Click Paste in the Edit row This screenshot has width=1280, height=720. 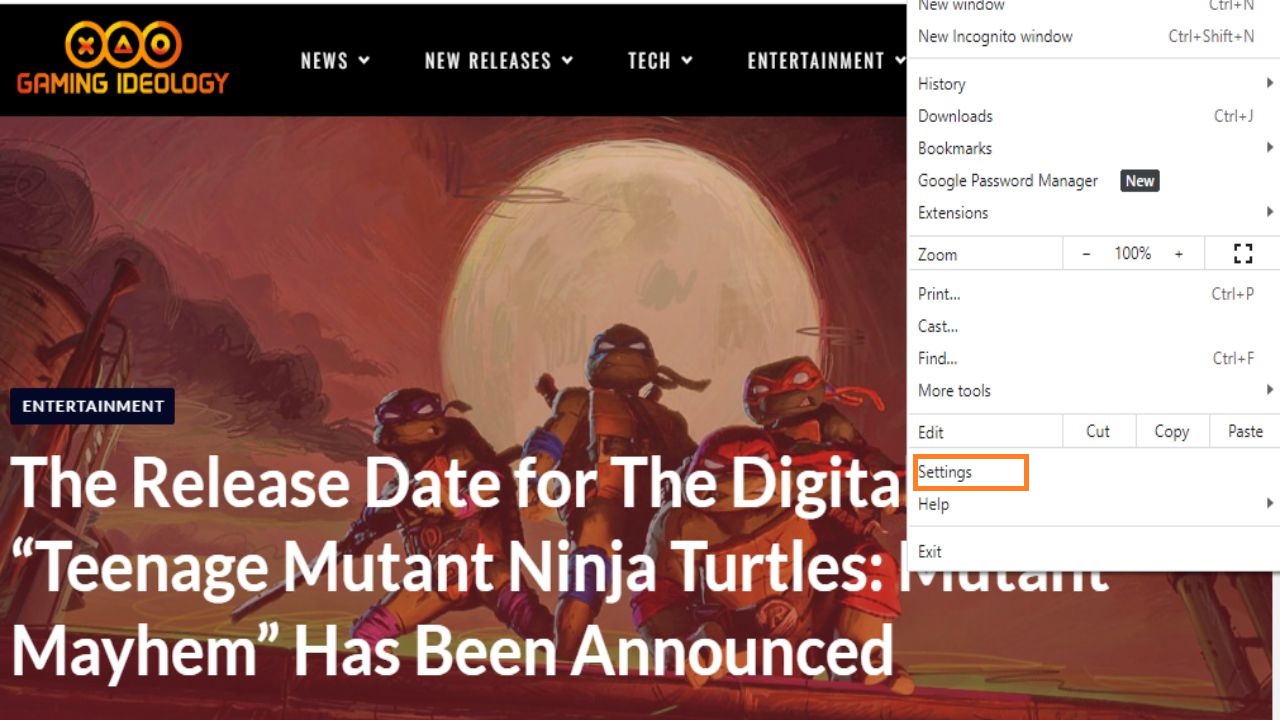1245,431
